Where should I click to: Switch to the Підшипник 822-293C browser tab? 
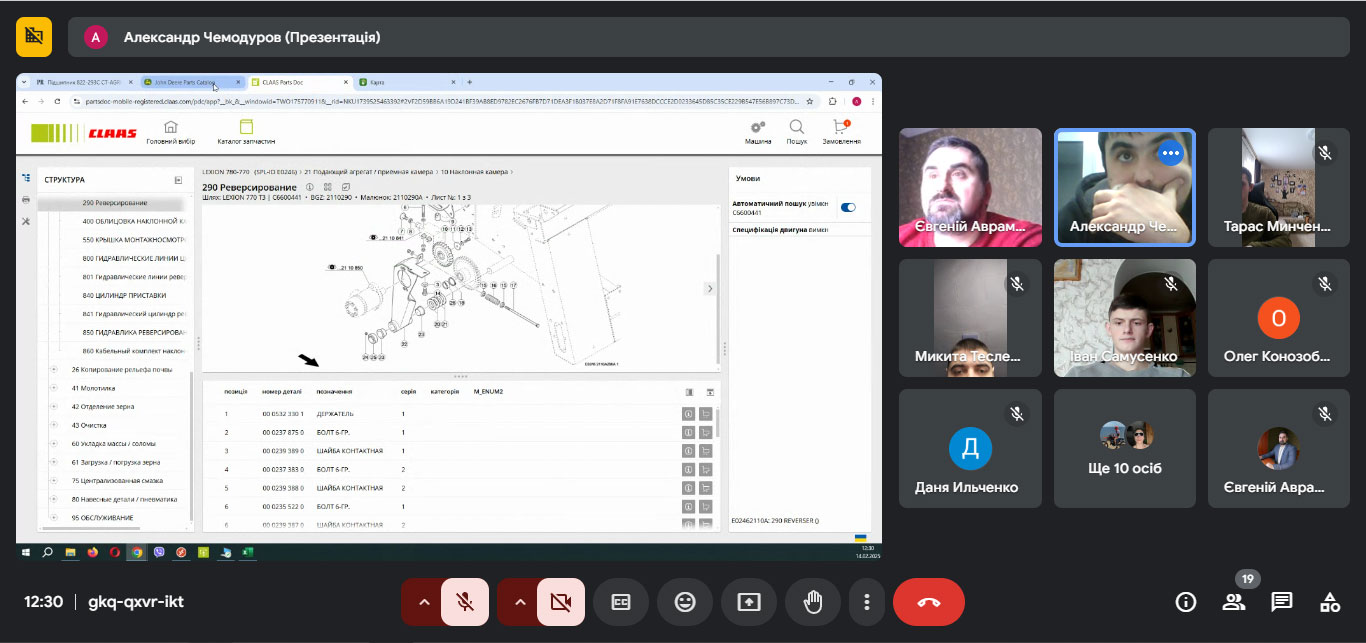[83, 82]
